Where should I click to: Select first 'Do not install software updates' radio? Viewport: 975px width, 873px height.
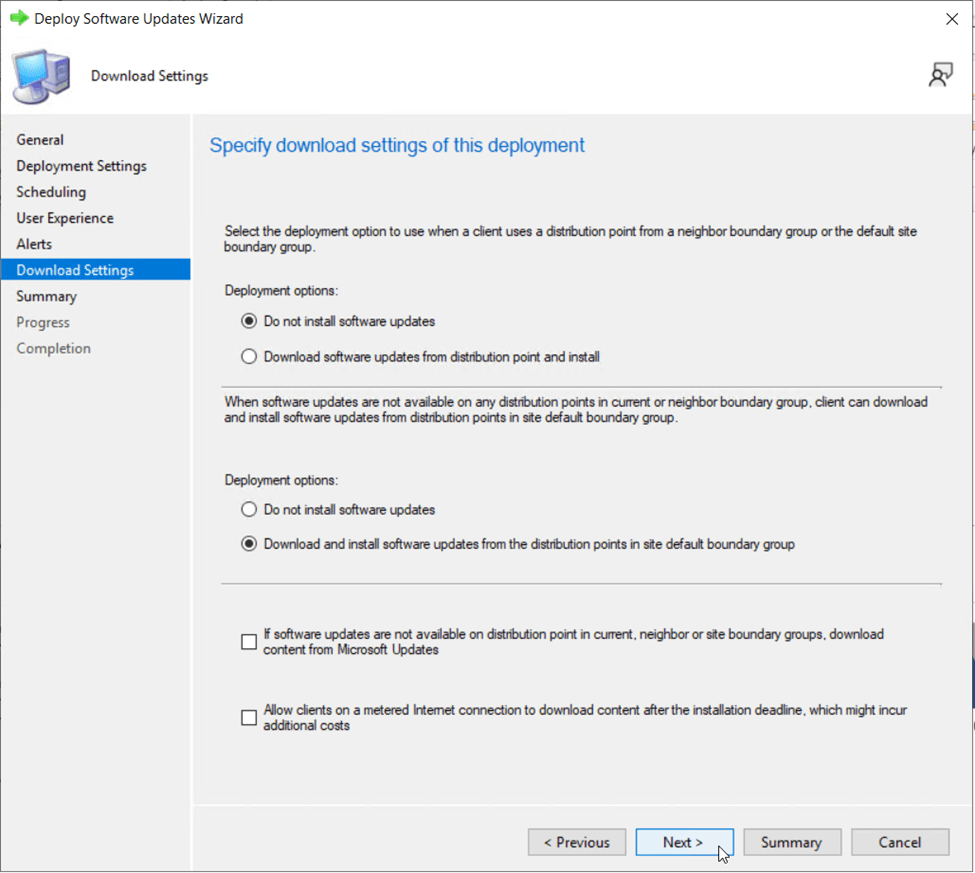(x=249, y=322)
